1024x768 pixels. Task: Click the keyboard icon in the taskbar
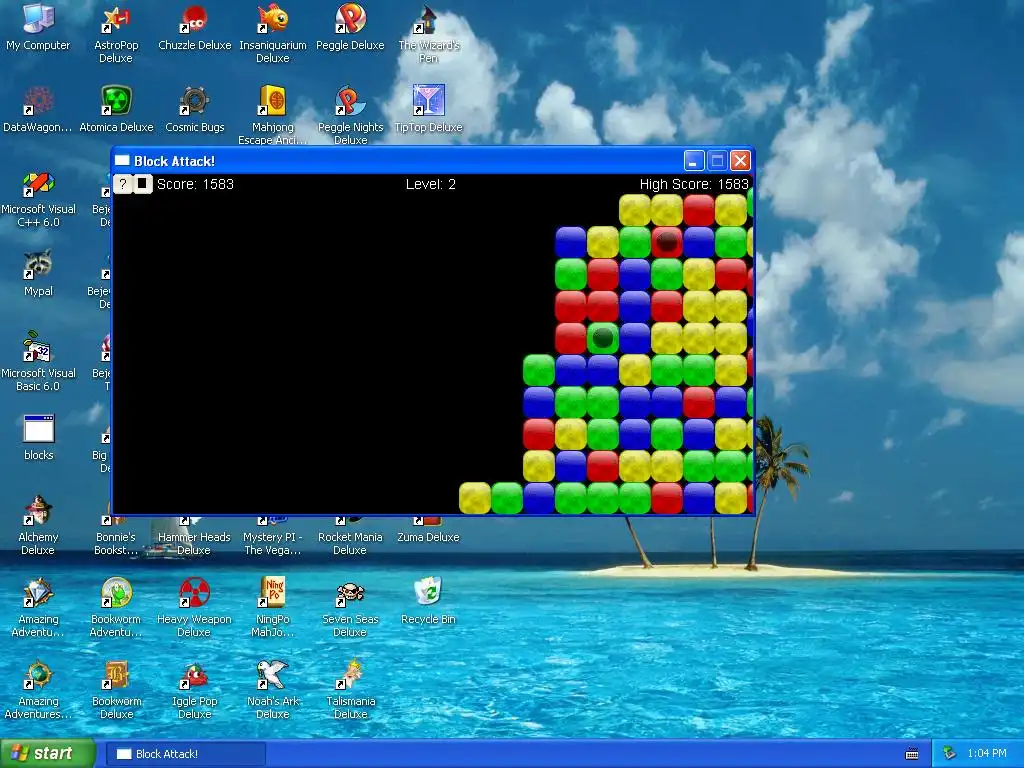click(x=912, y=754)
